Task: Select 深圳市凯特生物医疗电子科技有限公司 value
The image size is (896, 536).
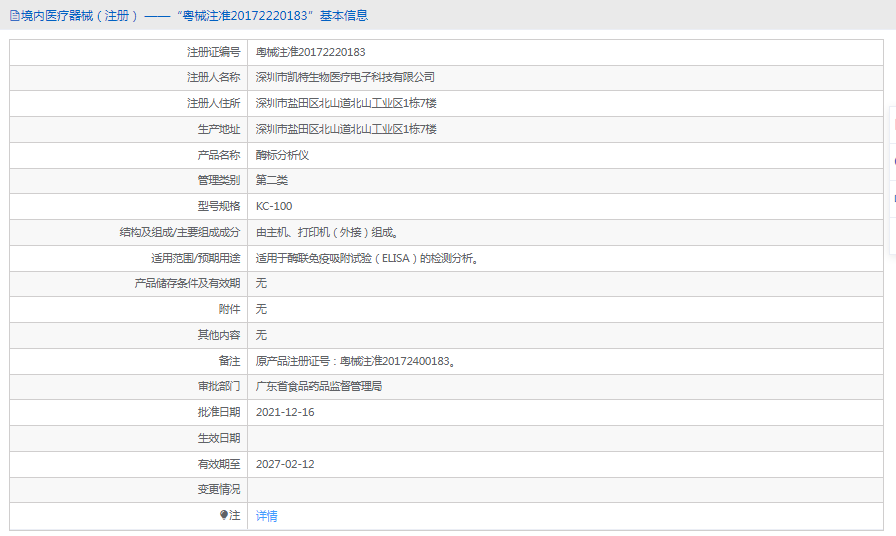Action: 345,77
